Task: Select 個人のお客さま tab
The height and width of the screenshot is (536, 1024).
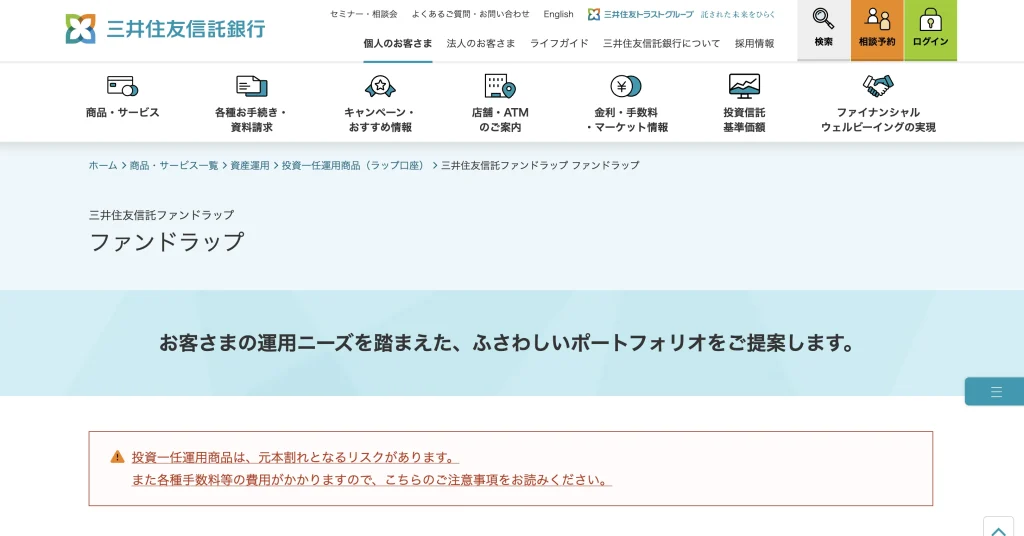Action: 398,43
